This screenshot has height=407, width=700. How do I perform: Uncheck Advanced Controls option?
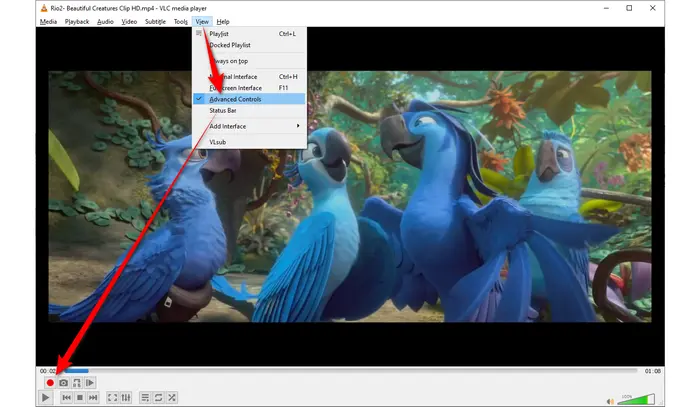249,99
